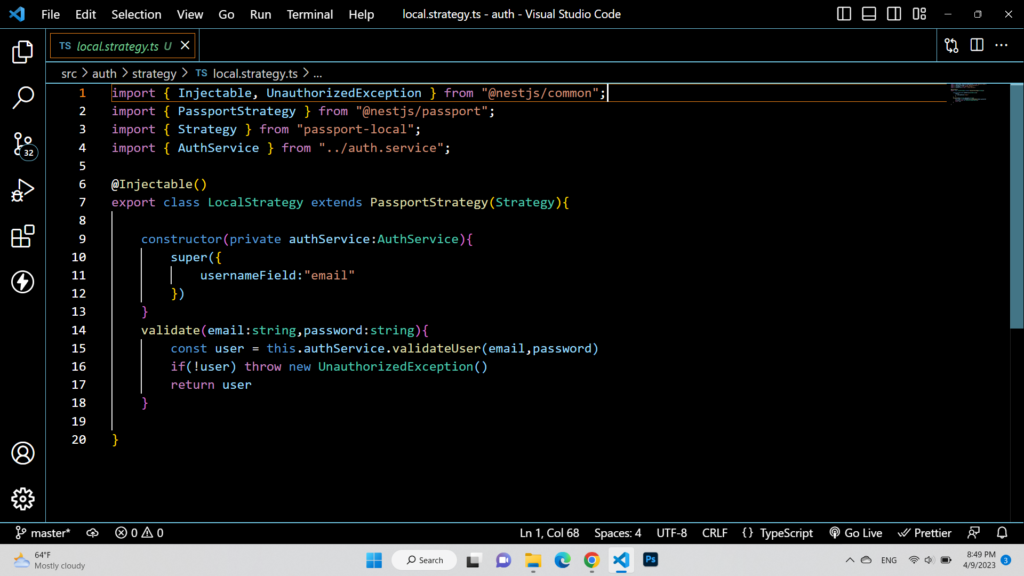Click Synchronize Changes cloud icon
This screenshot has width=1024, height=576.
pos(92,533)
